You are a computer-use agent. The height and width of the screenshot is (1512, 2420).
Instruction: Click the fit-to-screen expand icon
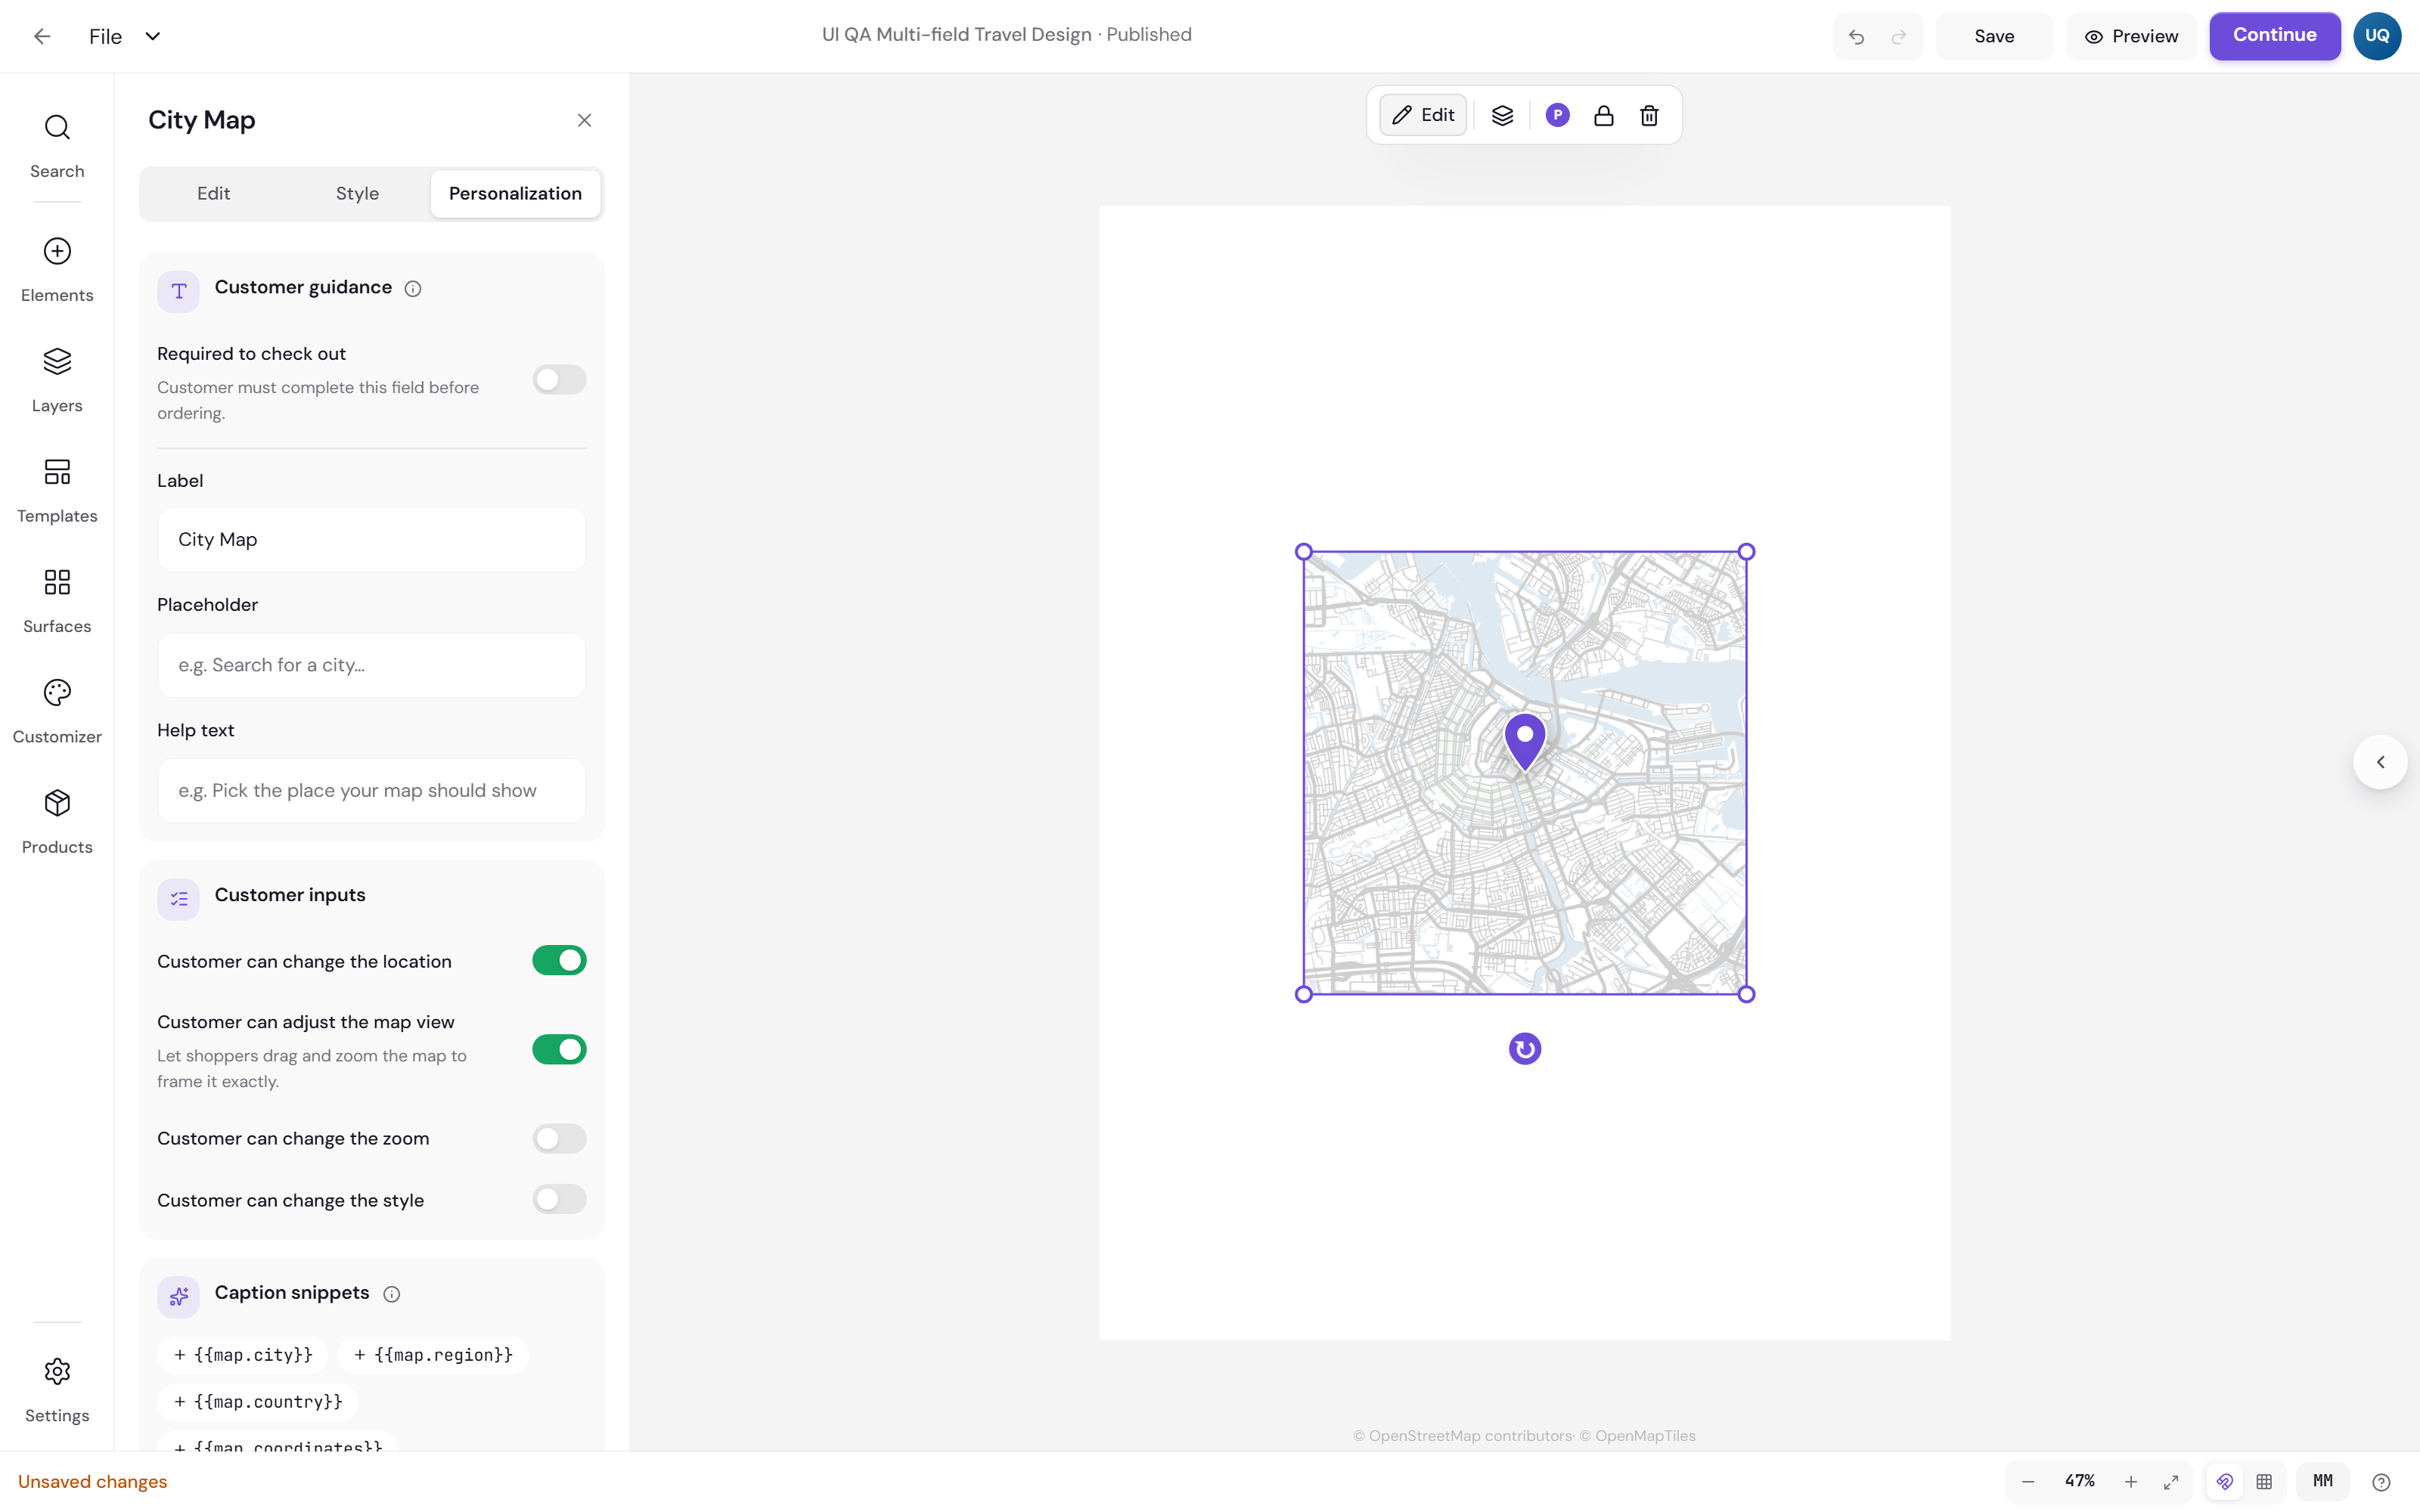2171,1481
